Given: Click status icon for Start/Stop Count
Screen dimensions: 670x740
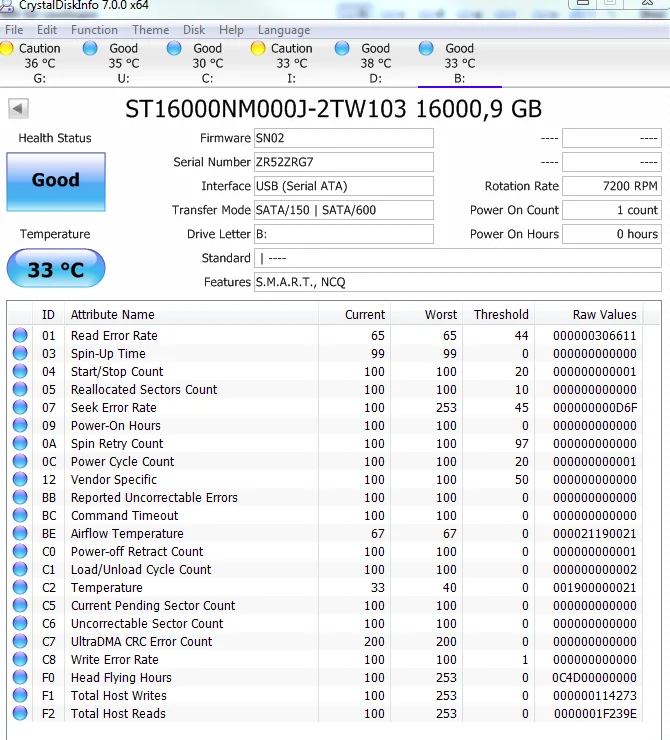Looking at the screenshot, I should (x=20, y=371).
